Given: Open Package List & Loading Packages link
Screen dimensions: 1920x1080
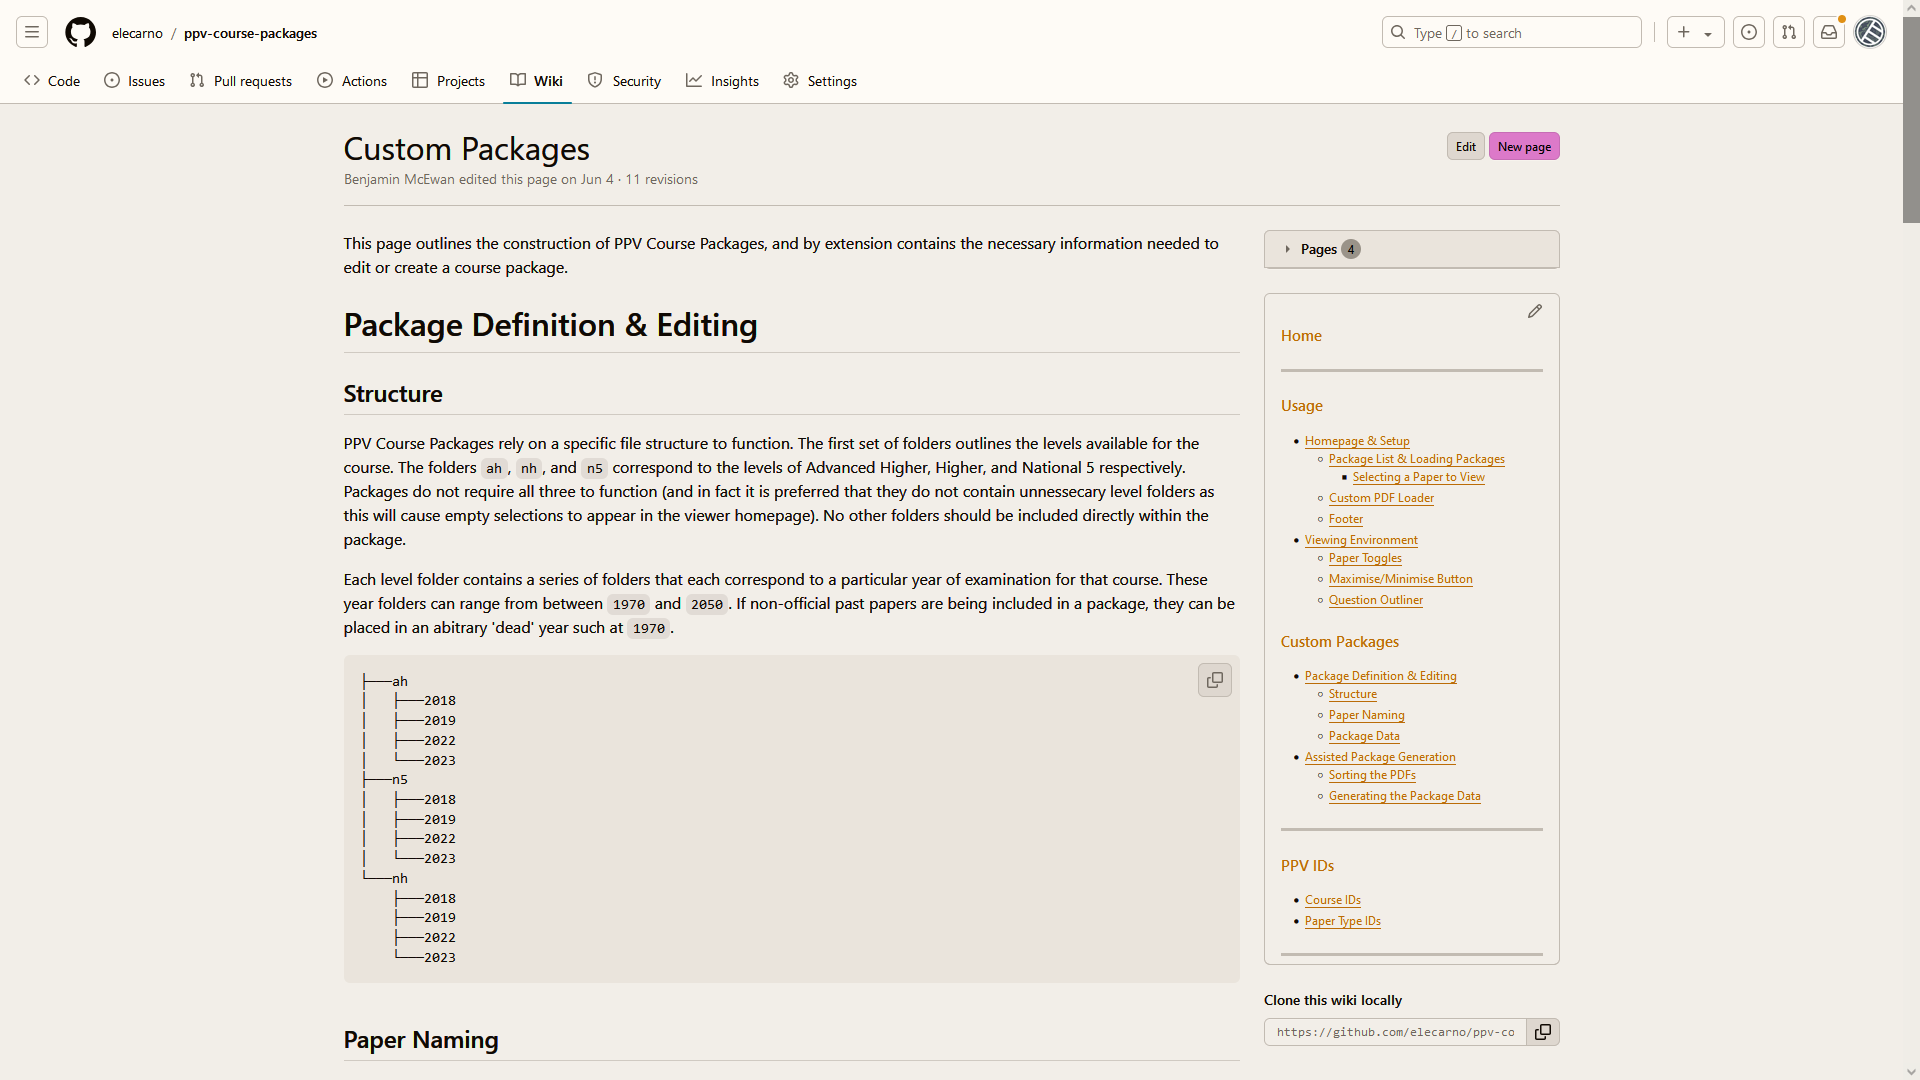Looking at the screenshot, I should 1416,459.
